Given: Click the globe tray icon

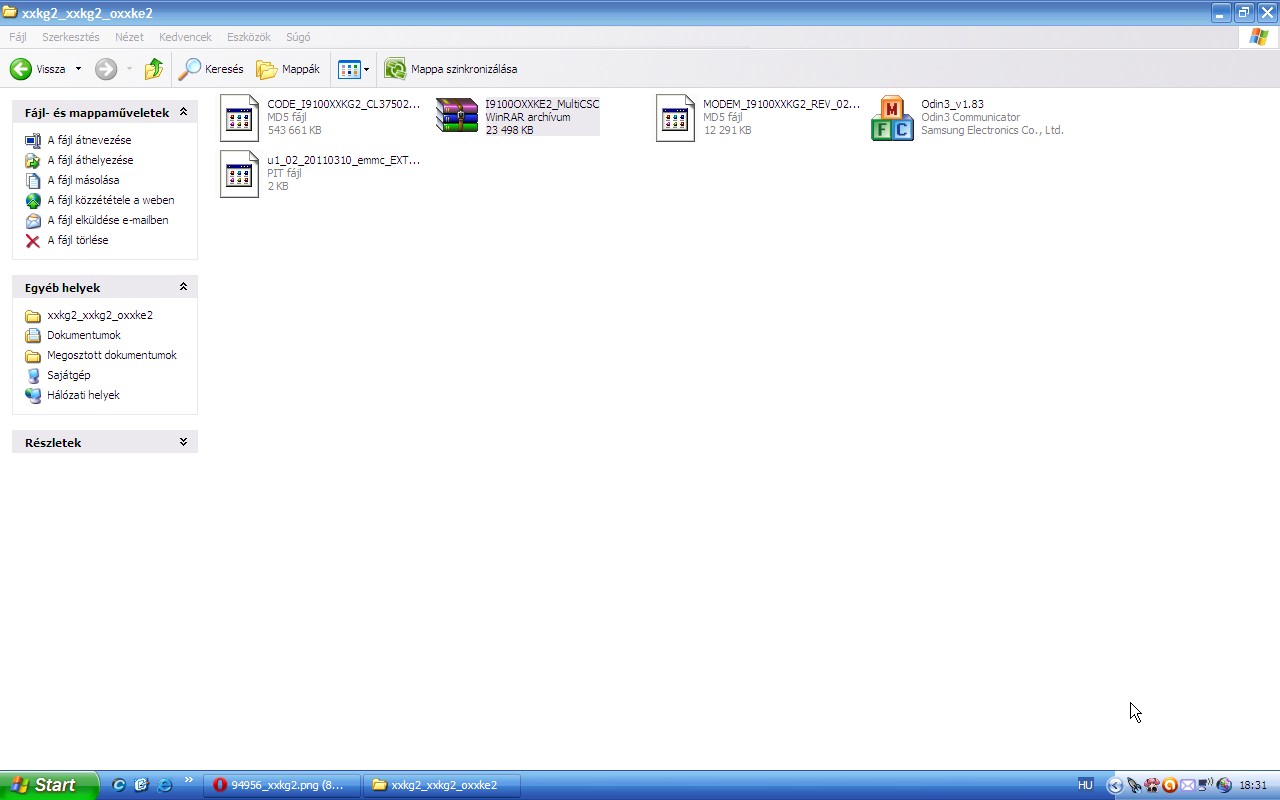Looking at the screenshot, I should coord(1224,785).
